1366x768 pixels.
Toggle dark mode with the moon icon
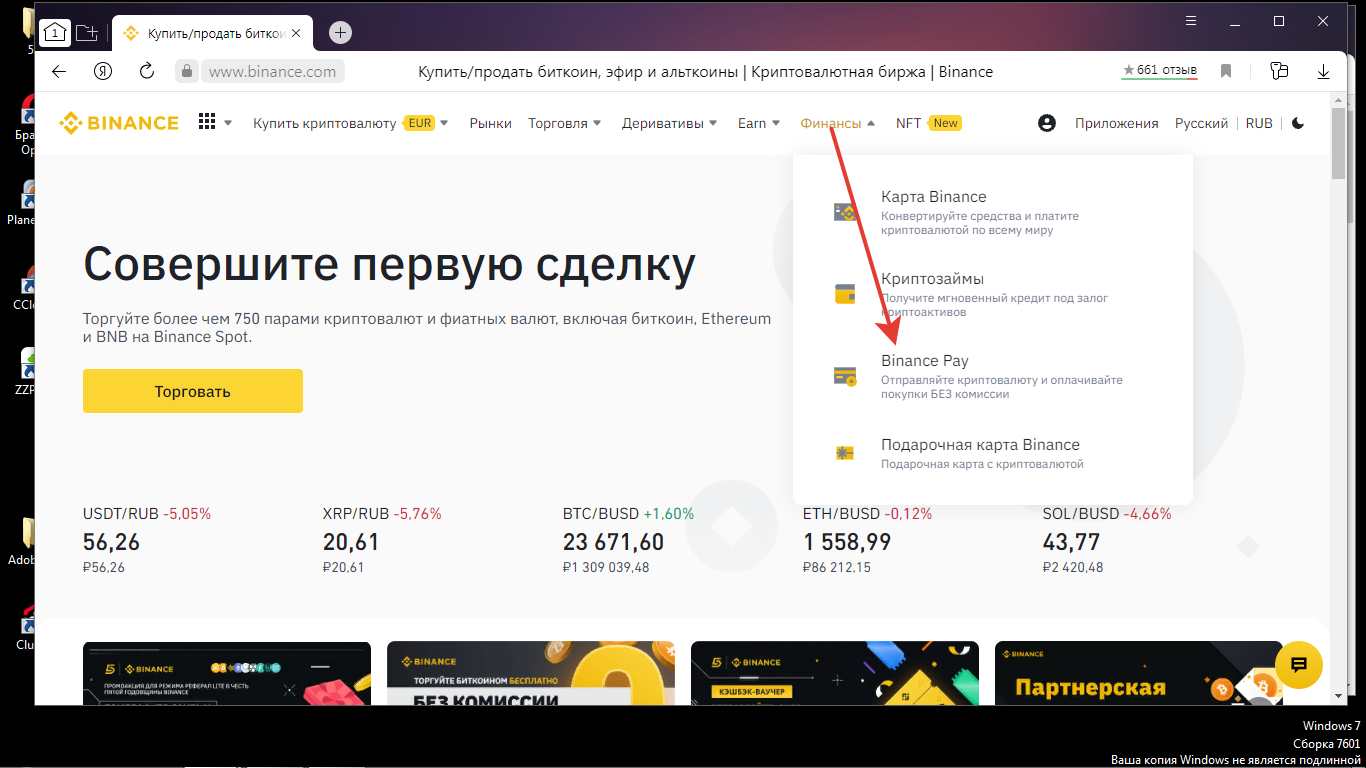click(1298, 123)
